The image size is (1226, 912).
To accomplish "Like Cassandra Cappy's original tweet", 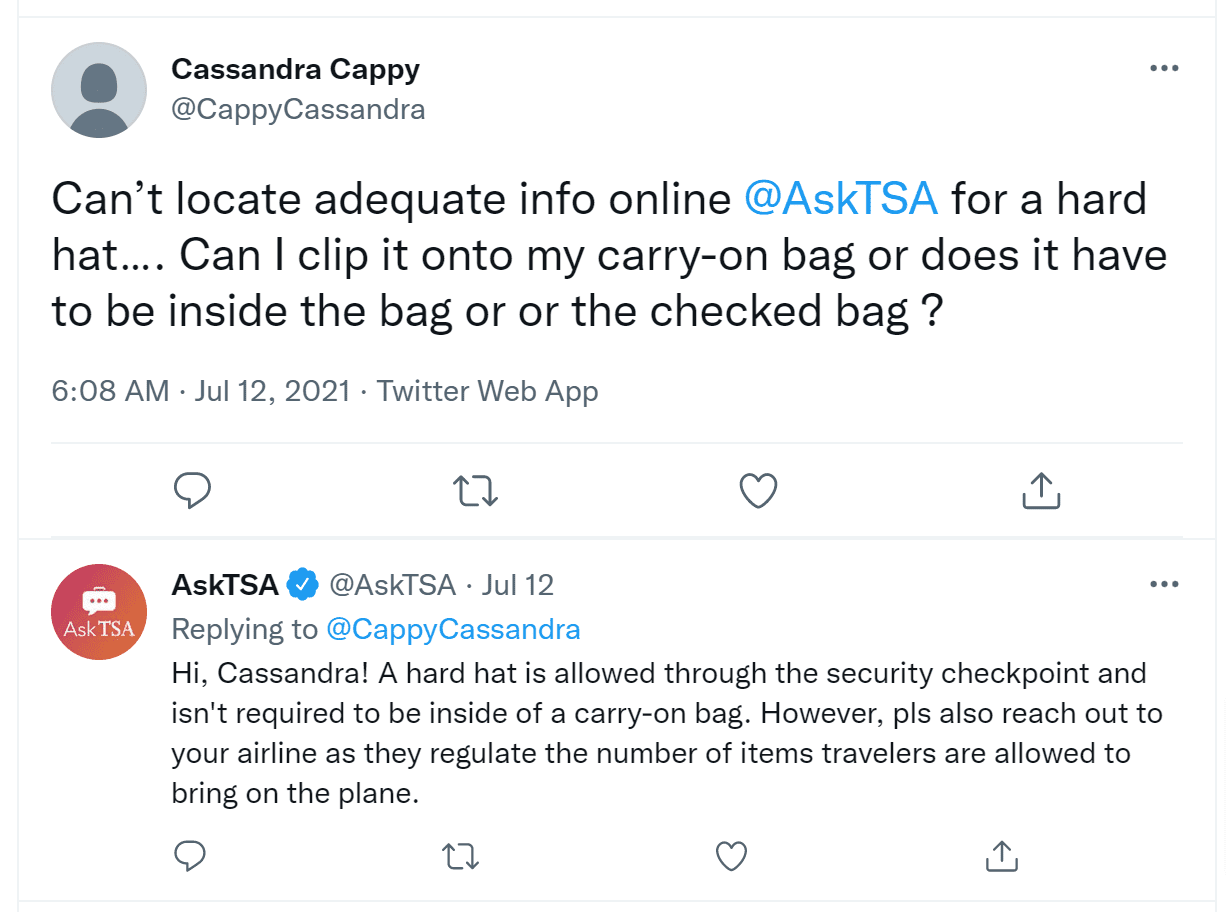I will click(x=758, y=490).
